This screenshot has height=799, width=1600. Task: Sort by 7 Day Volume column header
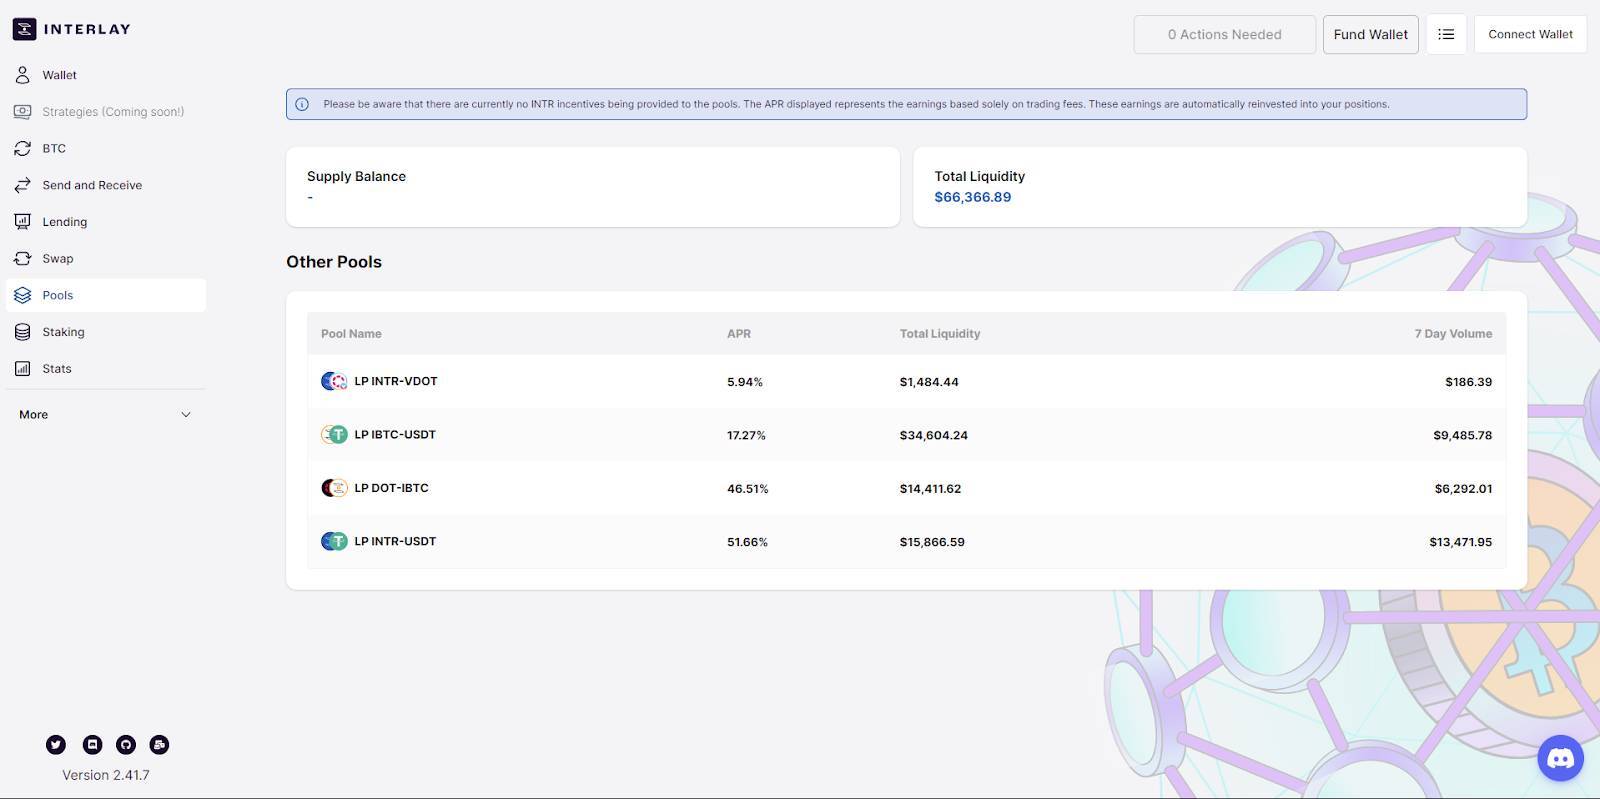click(x=1453, y=334)
